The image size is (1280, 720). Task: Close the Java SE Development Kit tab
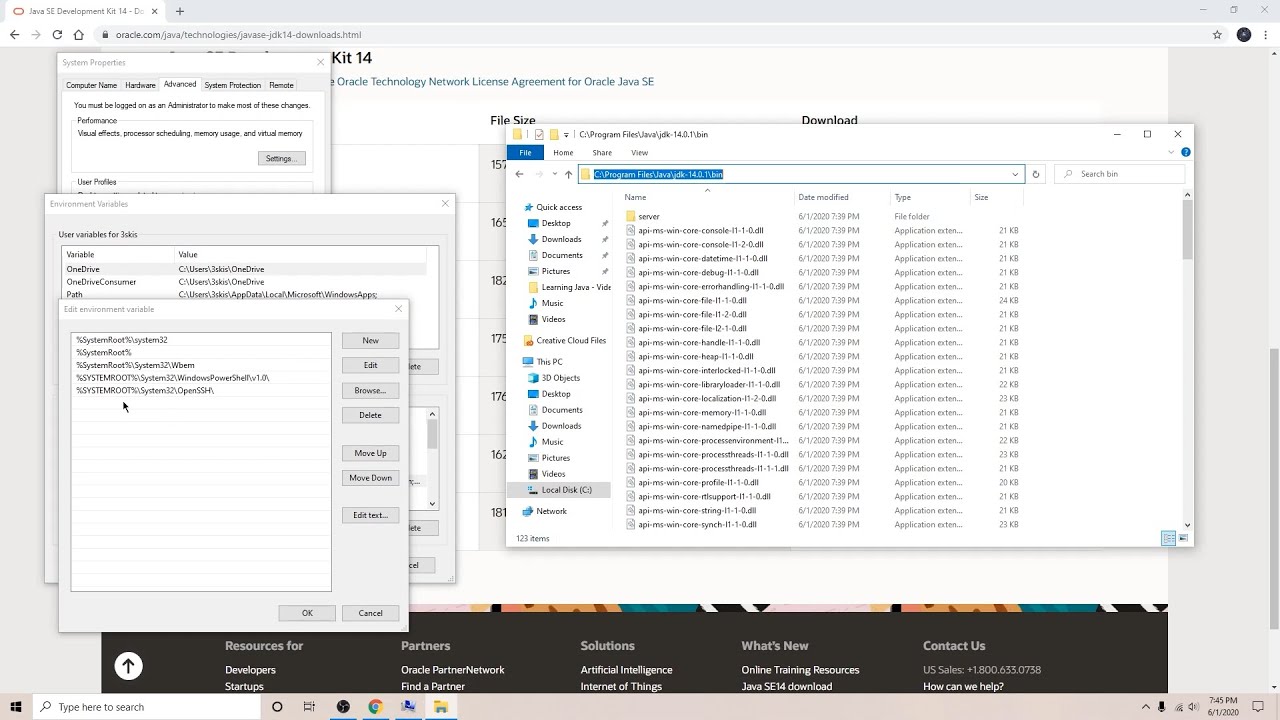tap(155, 11)
